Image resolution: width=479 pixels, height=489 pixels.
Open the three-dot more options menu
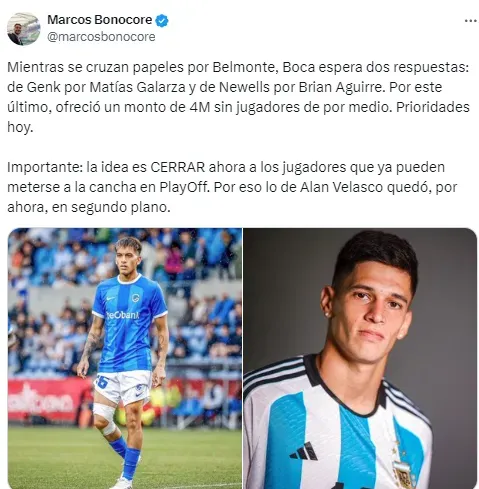coord(470,21)
